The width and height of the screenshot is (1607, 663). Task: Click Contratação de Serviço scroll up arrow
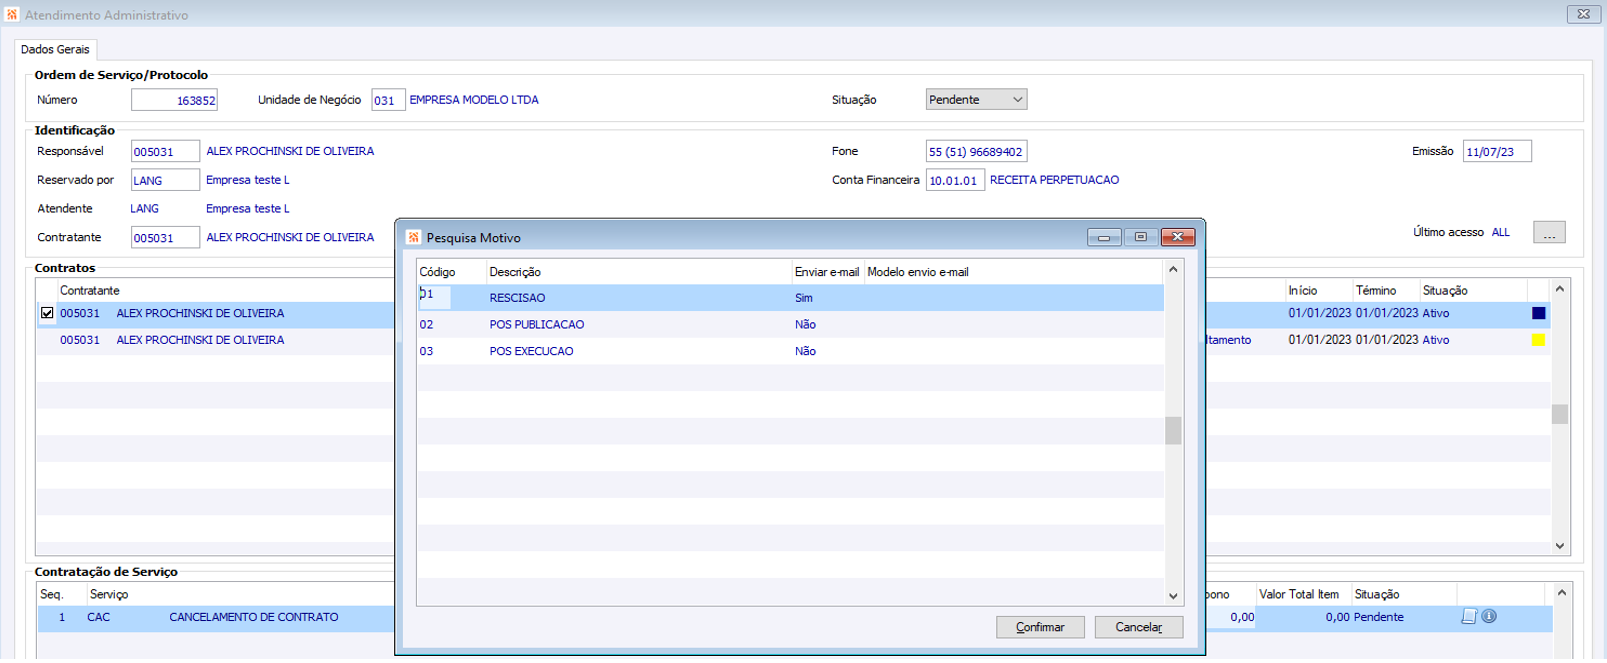pos(1562,593)
